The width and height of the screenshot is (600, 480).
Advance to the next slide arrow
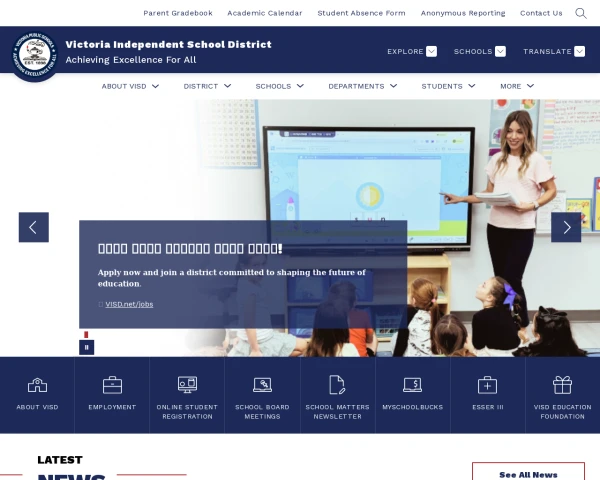(x=566, y=227)
